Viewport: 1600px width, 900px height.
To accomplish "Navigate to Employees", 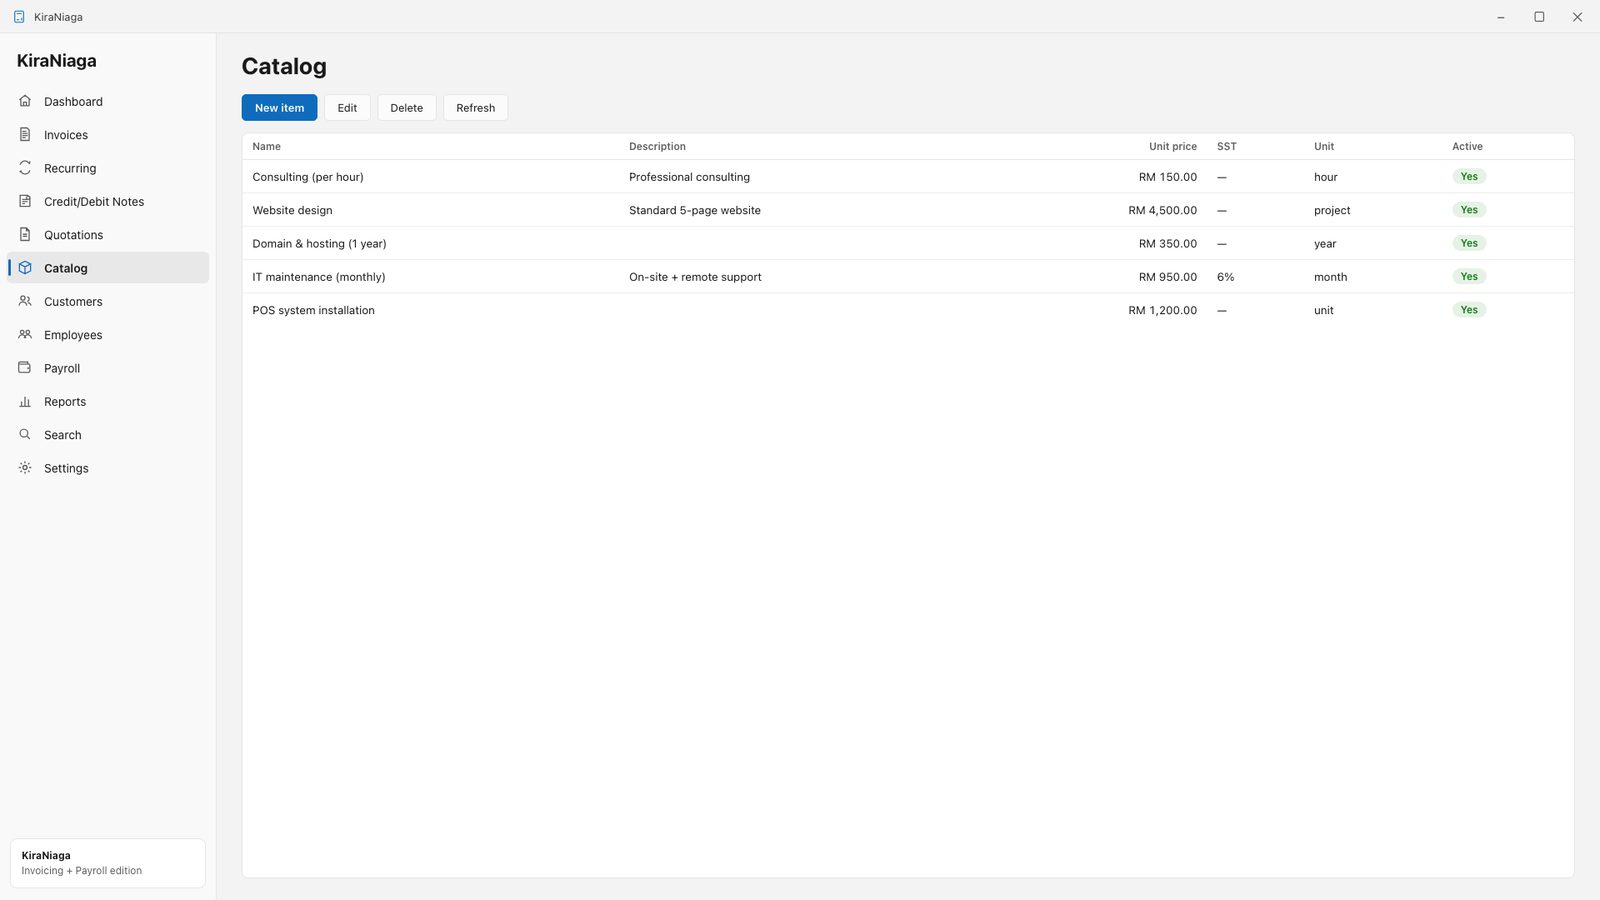I will click(x=108, y=335).
